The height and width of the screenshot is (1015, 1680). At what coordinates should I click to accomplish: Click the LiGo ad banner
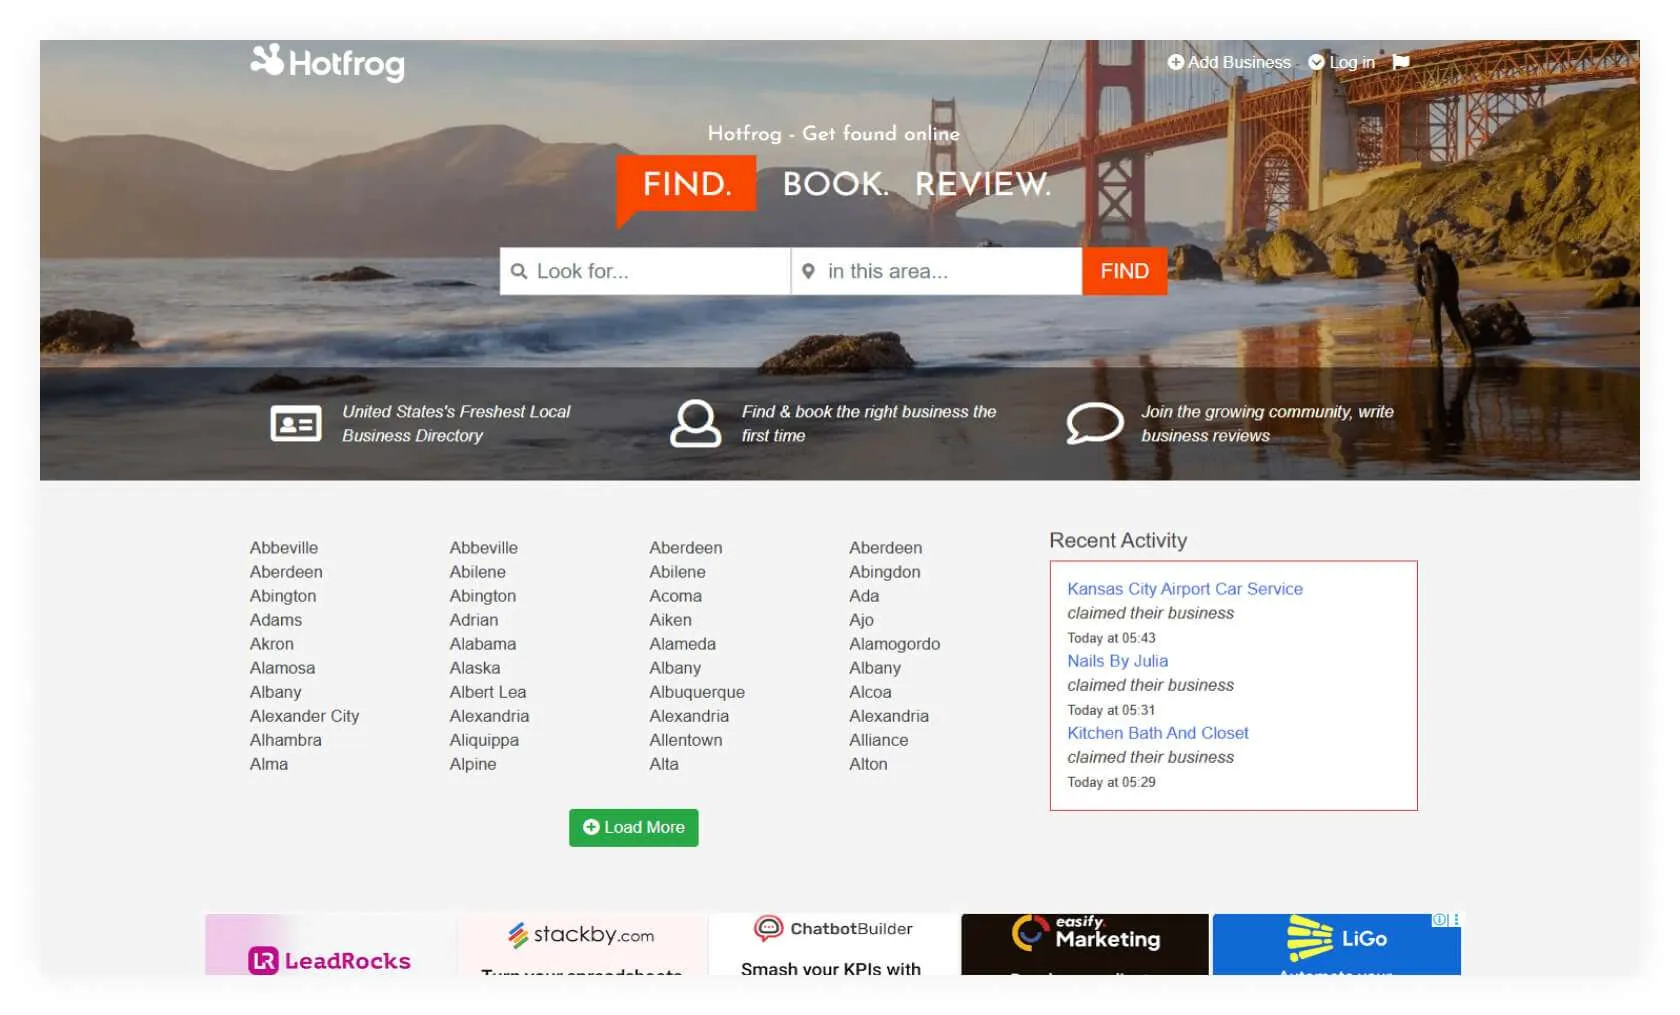click(1337, 944)
